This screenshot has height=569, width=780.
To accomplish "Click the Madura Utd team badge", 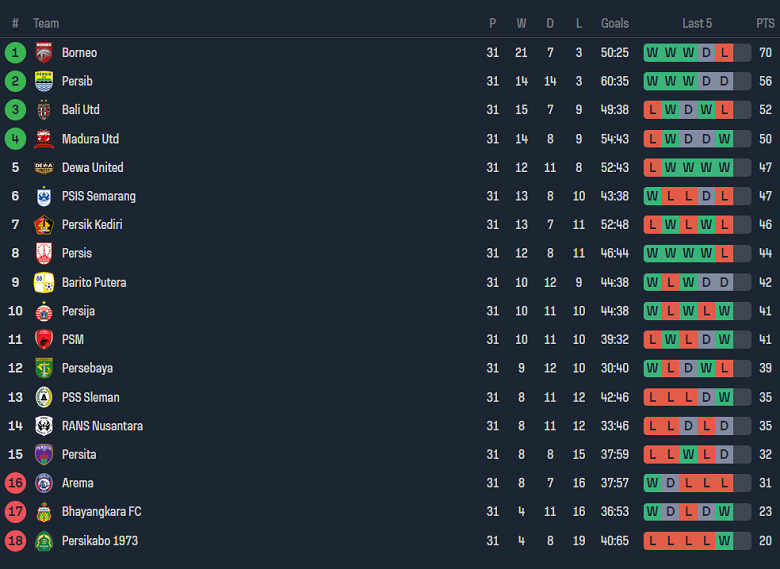I will coord(43,139).
